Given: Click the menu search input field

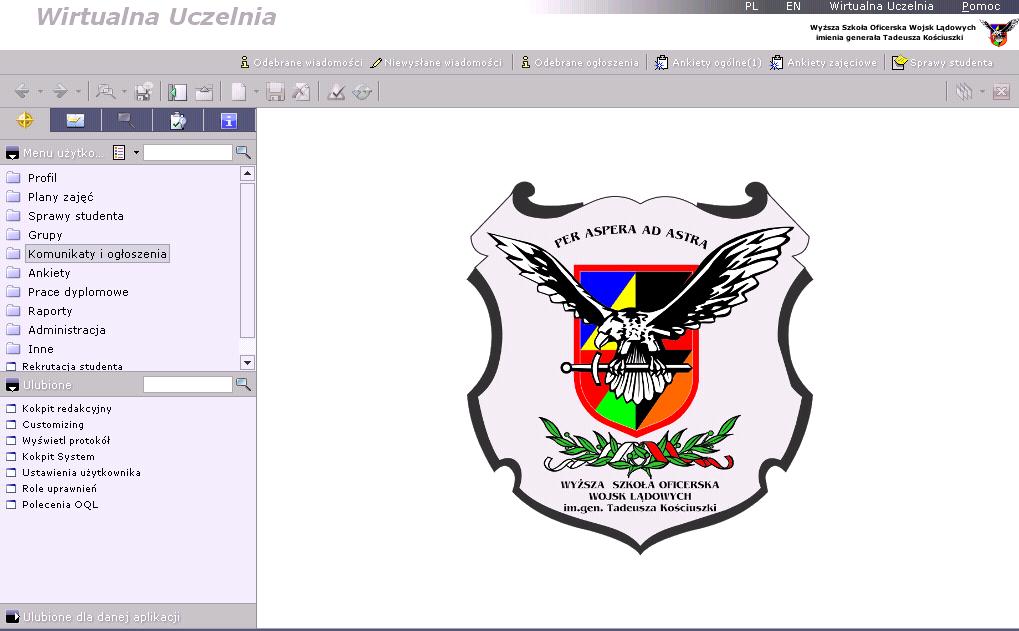Looking at the screenshot, I should pos(187,153).
